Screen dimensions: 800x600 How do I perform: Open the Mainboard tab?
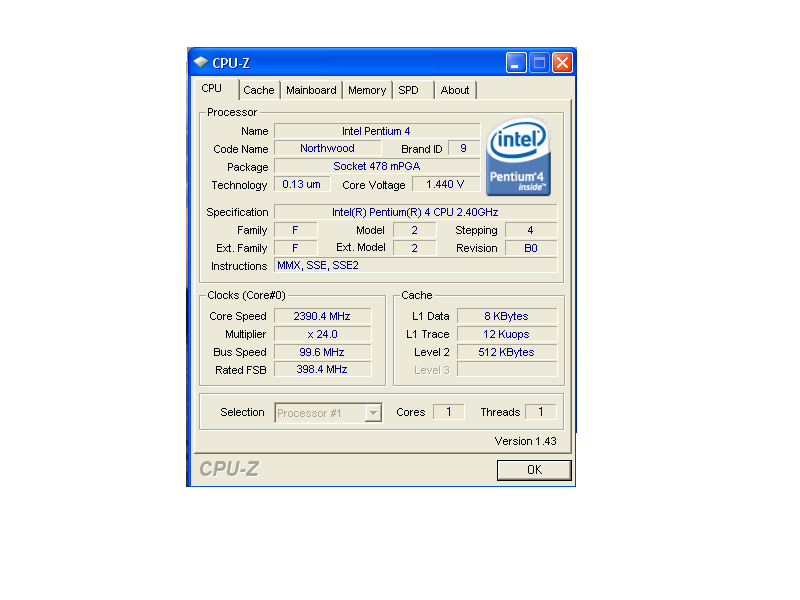311,90
